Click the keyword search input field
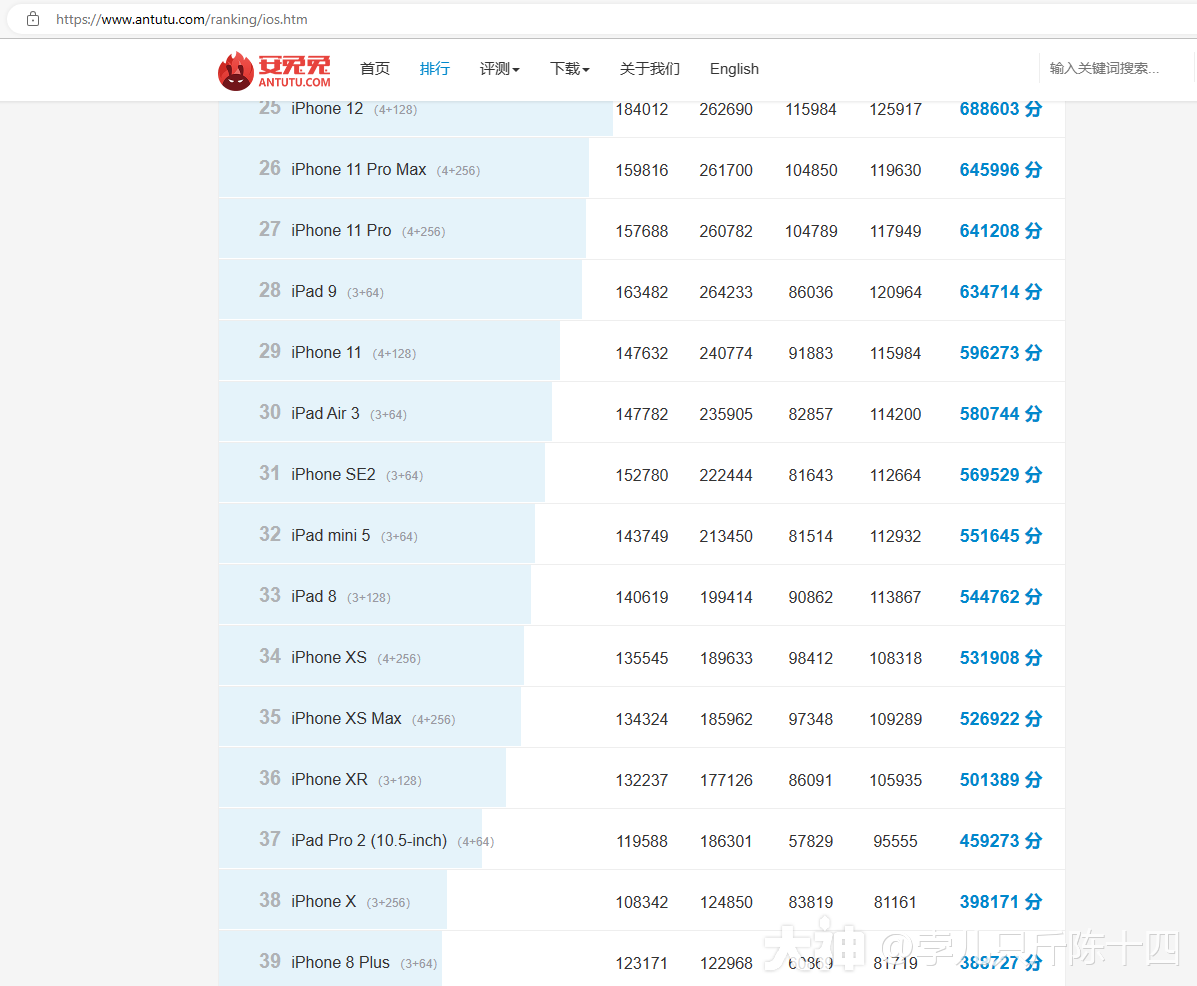 (x=1115, y=69)
